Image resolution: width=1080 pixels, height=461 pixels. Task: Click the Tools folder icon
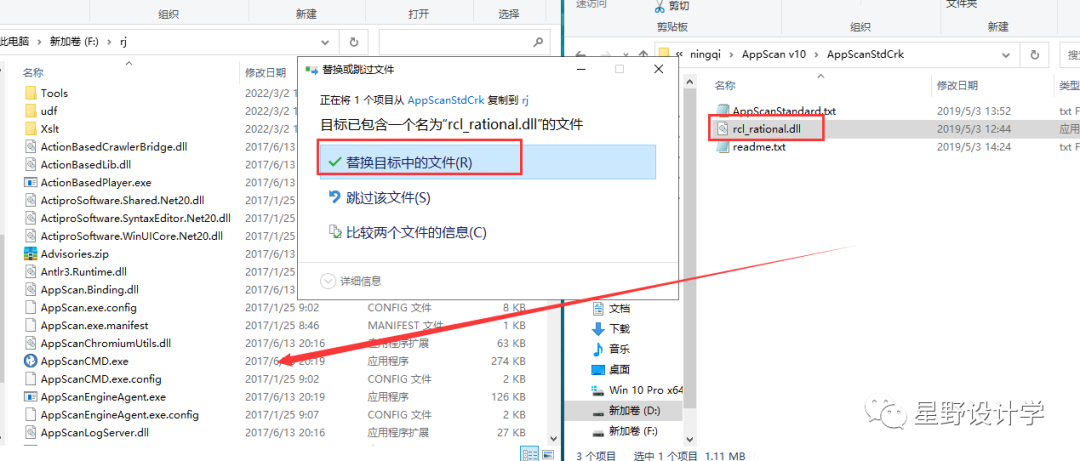30,93
